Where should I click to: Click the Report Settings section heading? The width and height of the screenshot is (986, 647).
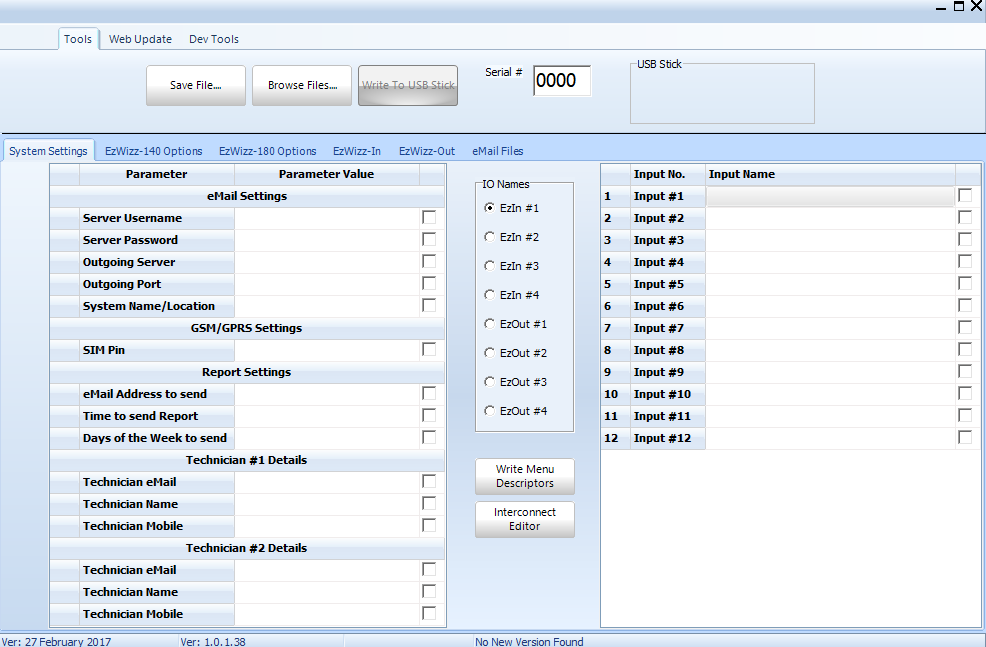tap(246, 372)
